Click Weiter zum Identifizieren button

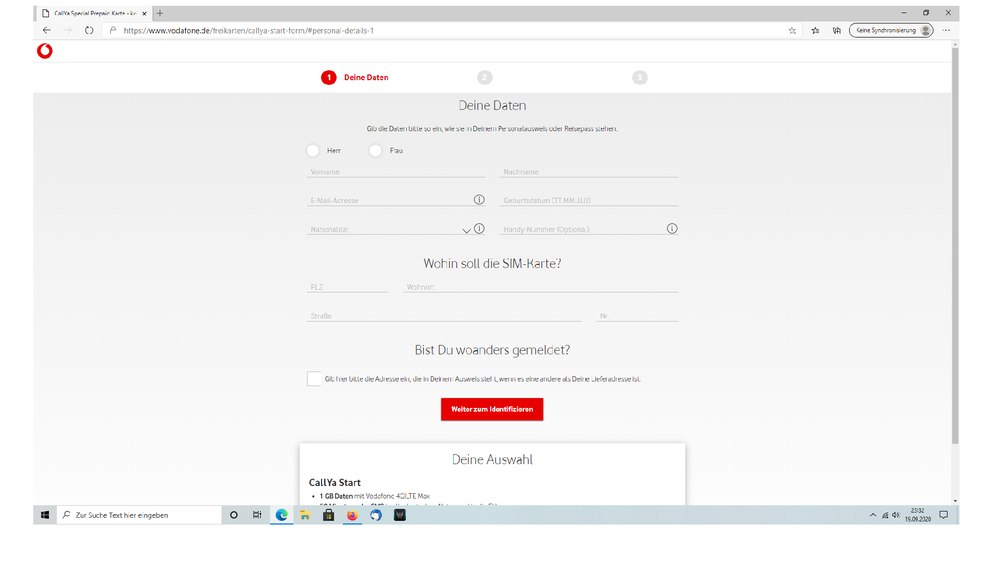click(x=492, y=409)
